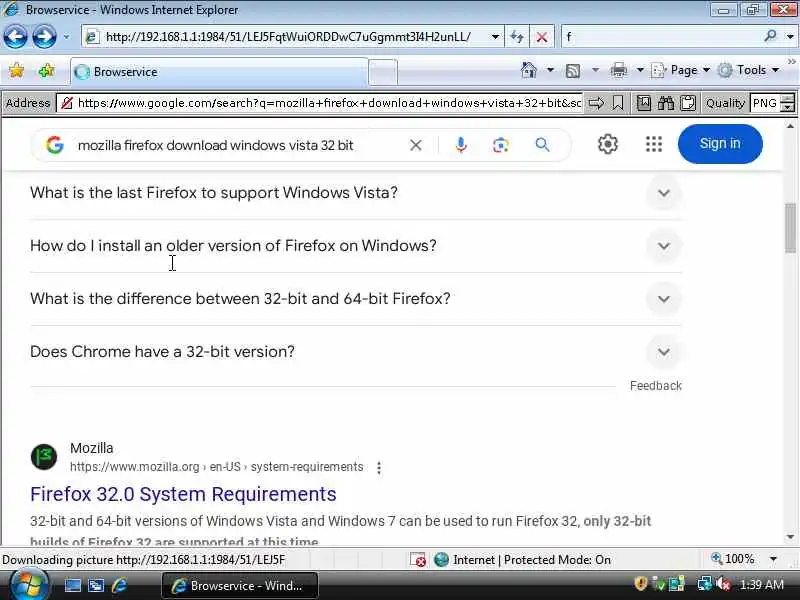The height and width of the screenshot is (600, 800).
Task: Go back with Internet Explorer's Back arrow
Action: click(x=15, y=37)
